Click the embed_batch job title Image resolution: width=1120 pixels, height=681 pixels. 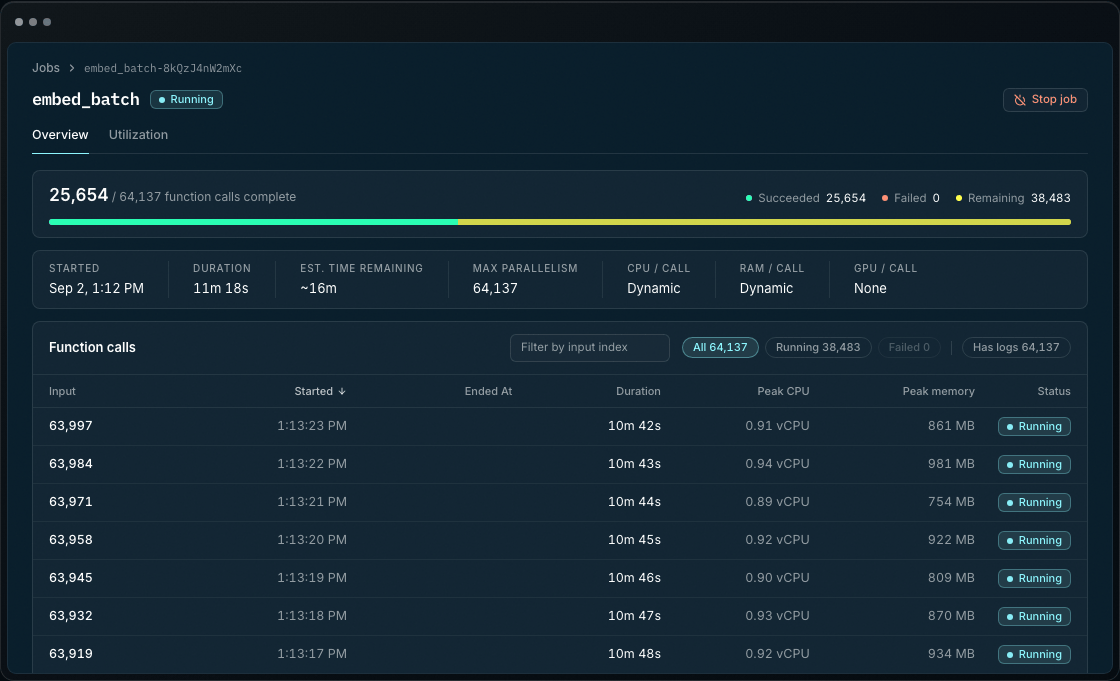click(86, 99)
